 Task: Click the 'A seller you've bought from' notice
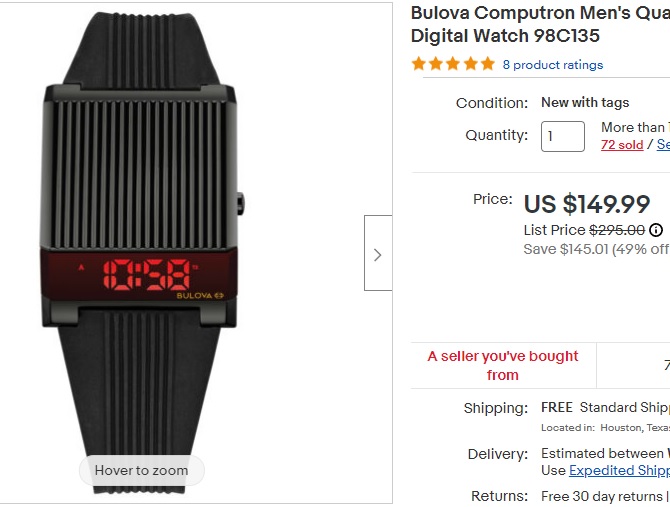[503, 365]
